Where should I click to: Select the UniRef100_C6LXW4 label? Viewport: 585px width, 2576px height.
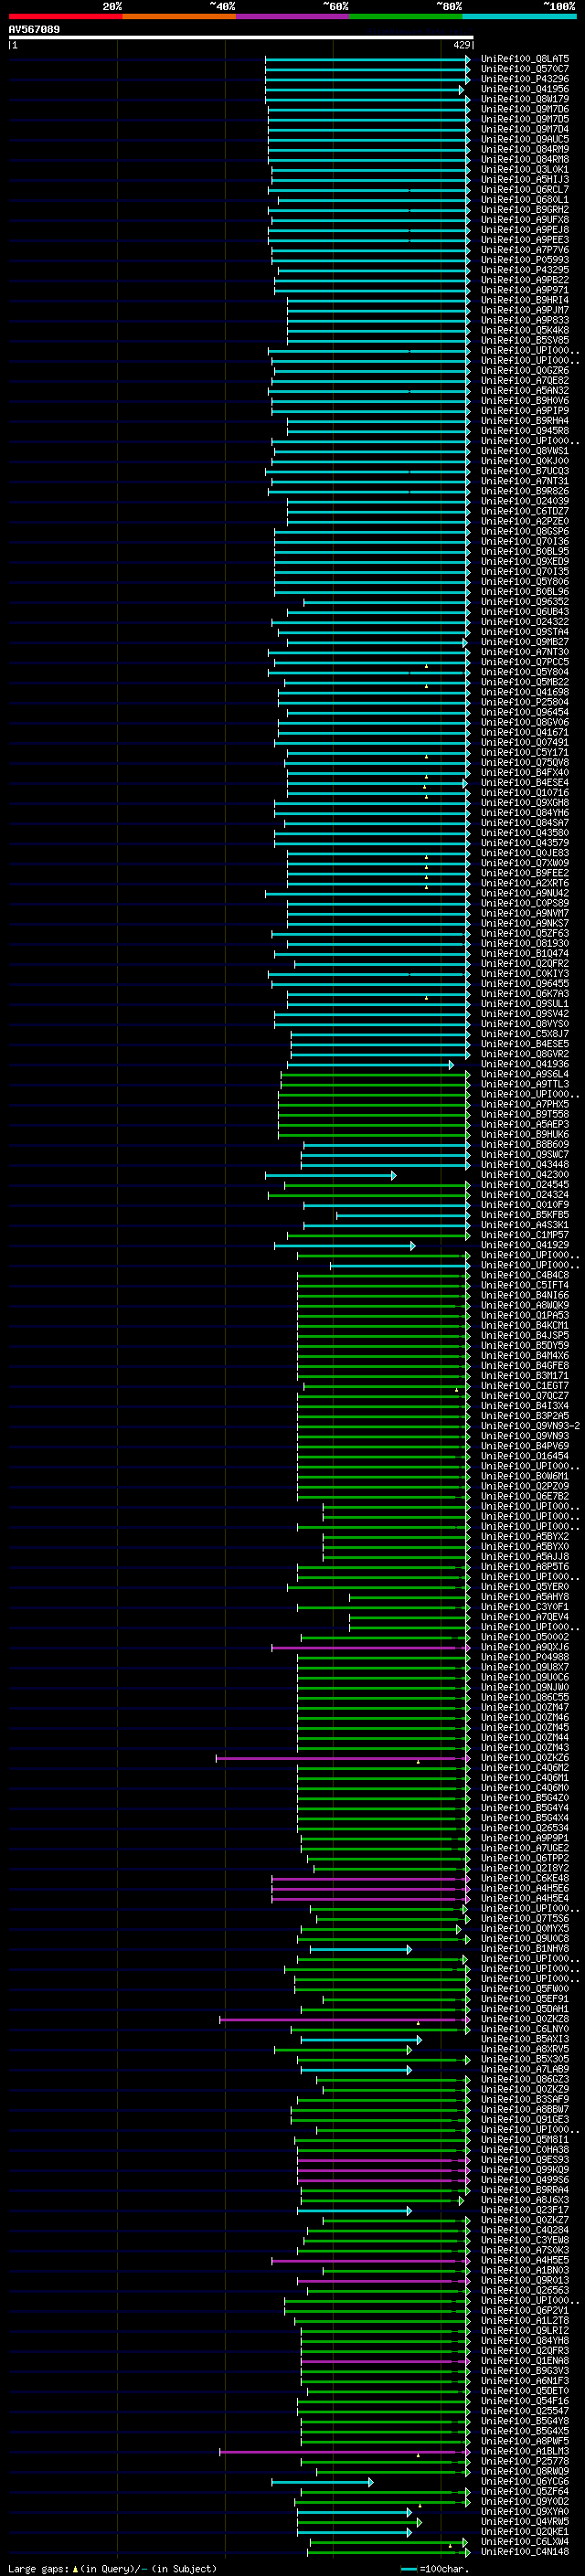click(525, 2541)
